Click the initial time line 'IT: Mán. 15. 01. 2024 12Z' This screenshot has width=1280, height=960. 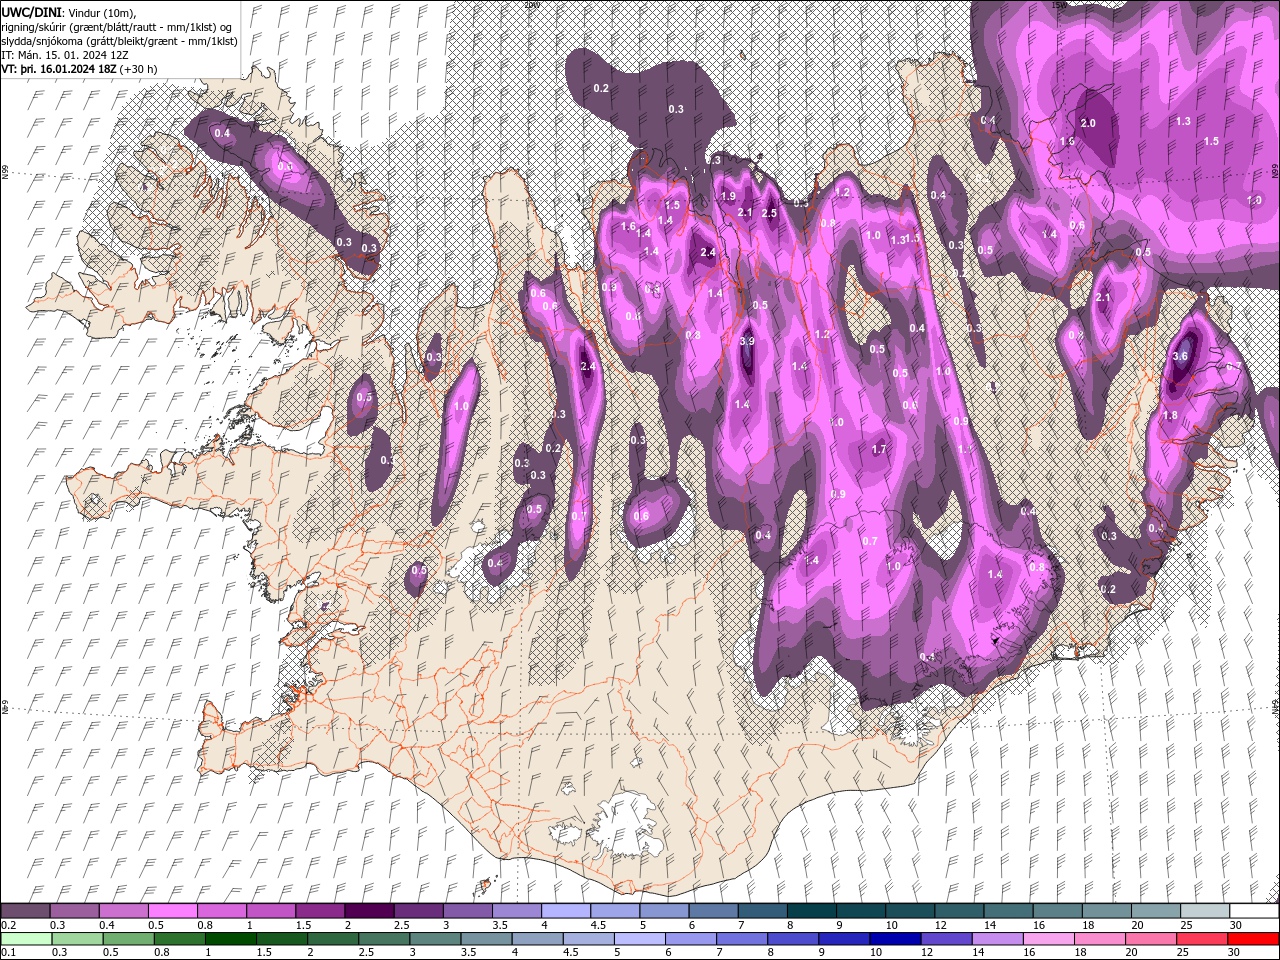67,55
